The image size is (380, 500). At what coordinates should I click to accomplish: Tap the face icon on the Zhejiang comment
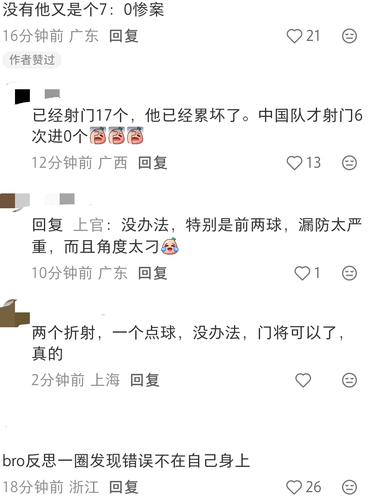[x=349, y=487]
